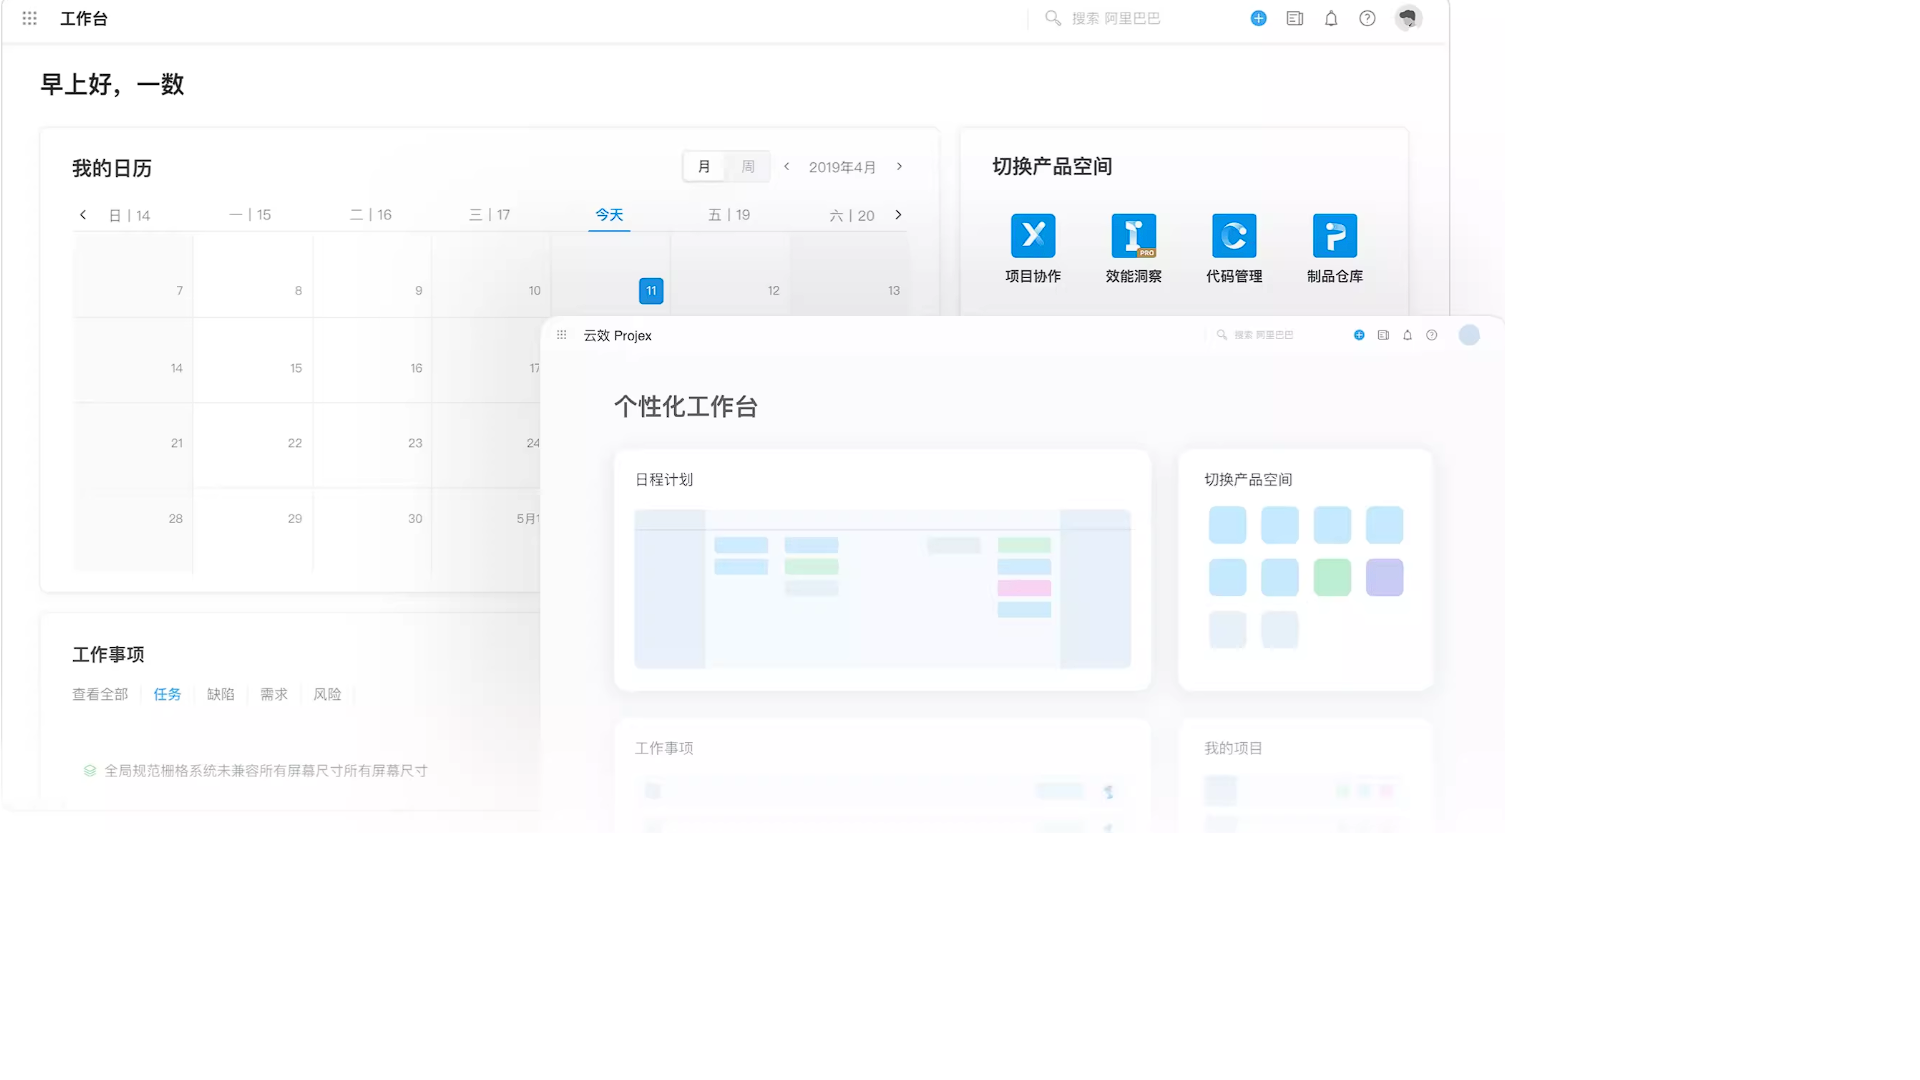Image resolution: width=1920 pixels, height=1080 pixels.
Task: Open 代码管理 product space
Action: [1234, 248]
